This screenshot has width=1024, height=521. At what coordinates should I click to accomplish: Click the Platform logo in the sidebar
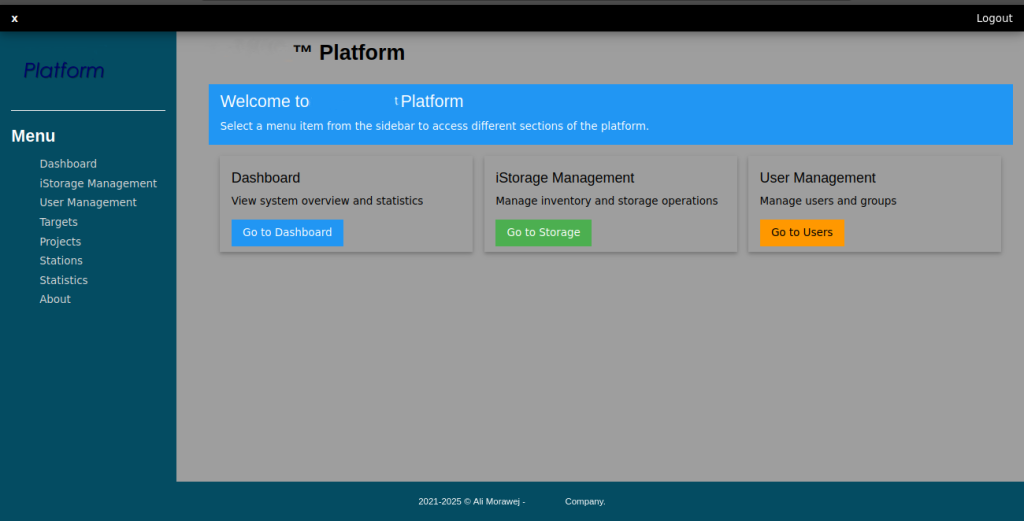[x=64, y=70]
